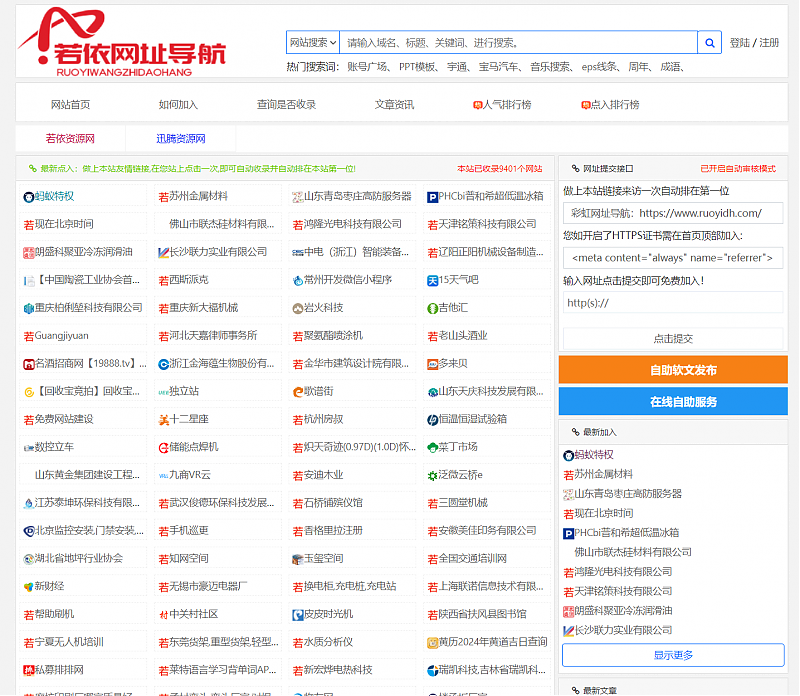Click the orange 自助软文发布 button
This screenshot has width=800, height=696.
click(673, 370)
